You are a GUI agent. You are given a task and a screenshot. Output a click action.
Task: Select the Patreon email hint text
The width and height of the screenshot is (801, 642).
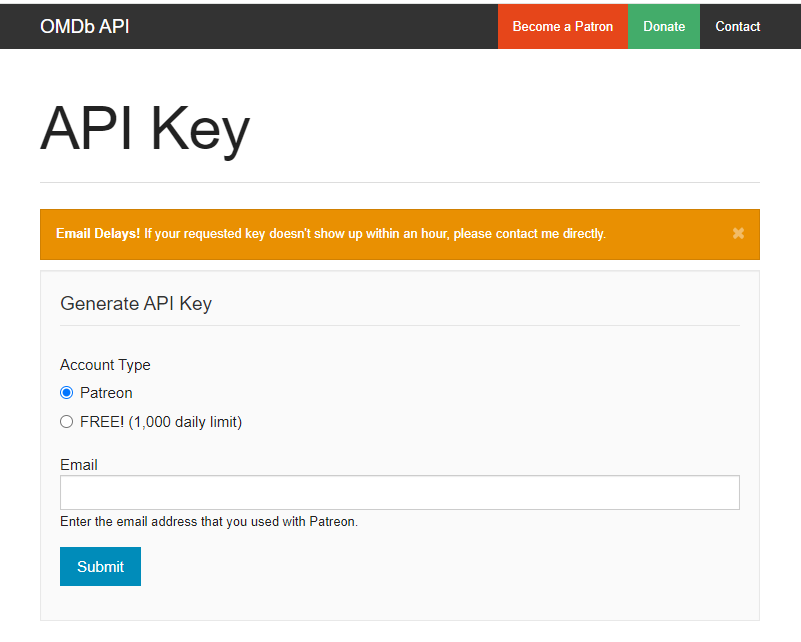click(x=209, y=521)
